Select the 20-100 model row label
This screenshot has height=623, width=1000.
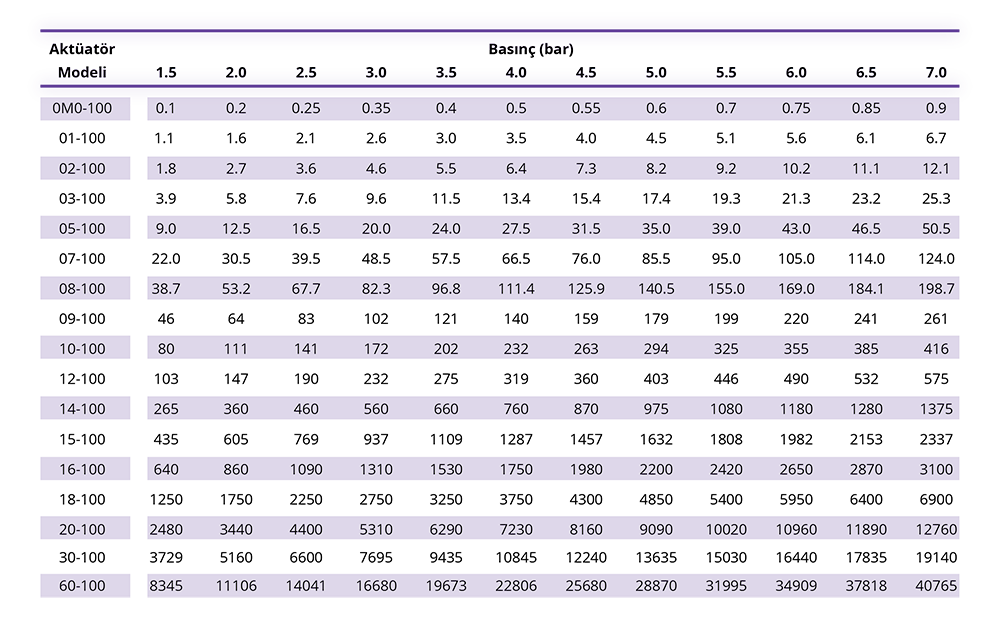point(82,529)
